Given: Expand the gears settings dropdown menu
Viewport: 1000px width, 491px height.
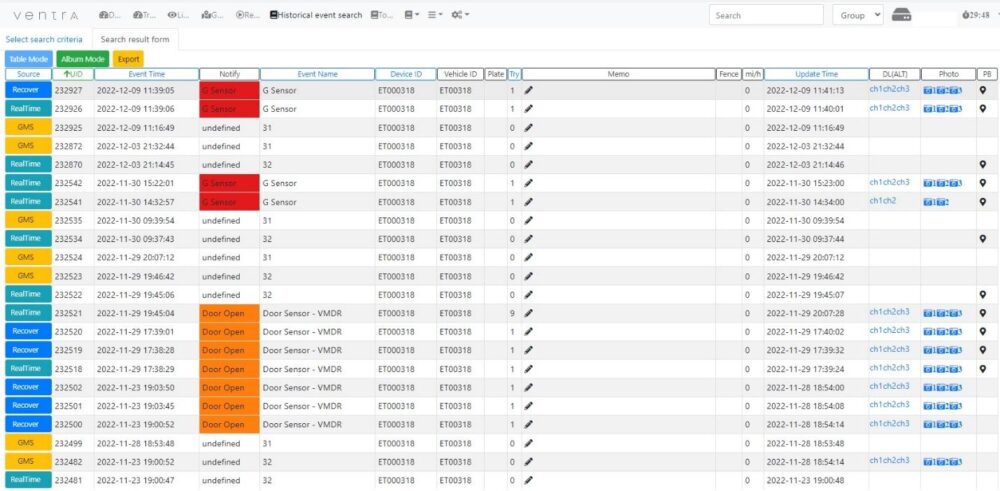Looking at the screenshot, I should point(460,15).
